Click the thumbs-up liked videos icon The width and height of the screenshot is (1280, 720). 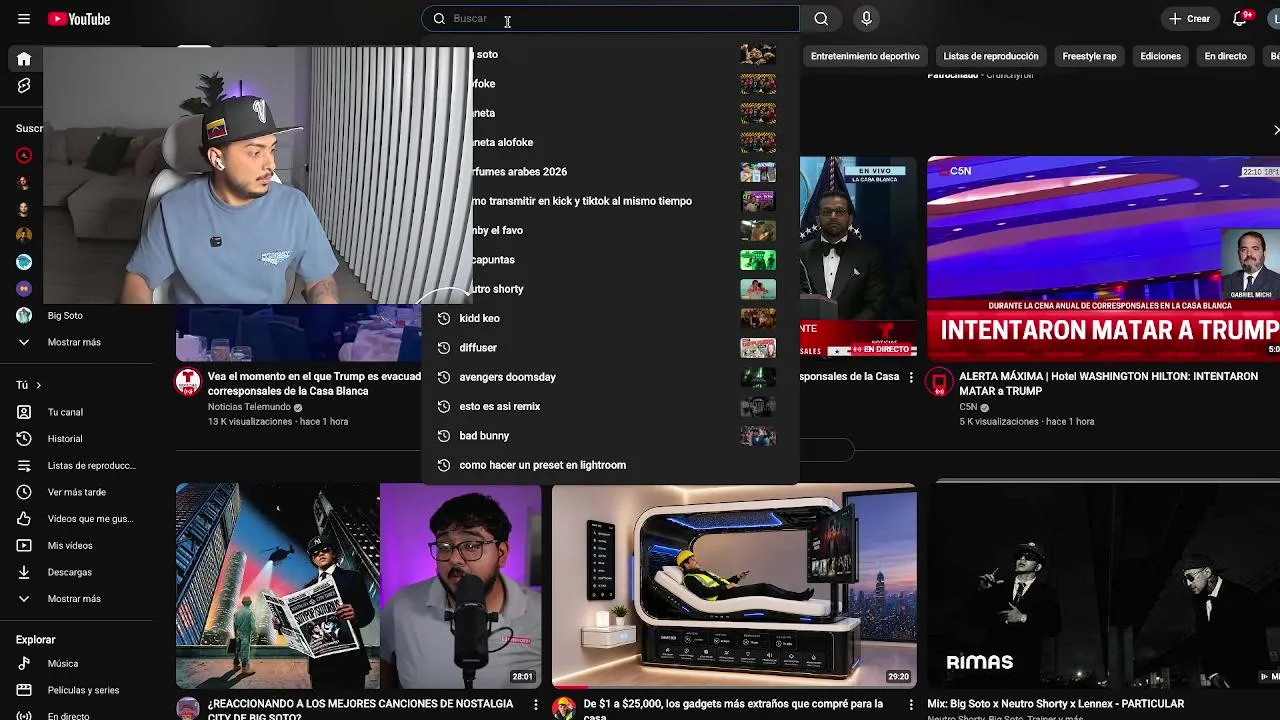point(24,519)
